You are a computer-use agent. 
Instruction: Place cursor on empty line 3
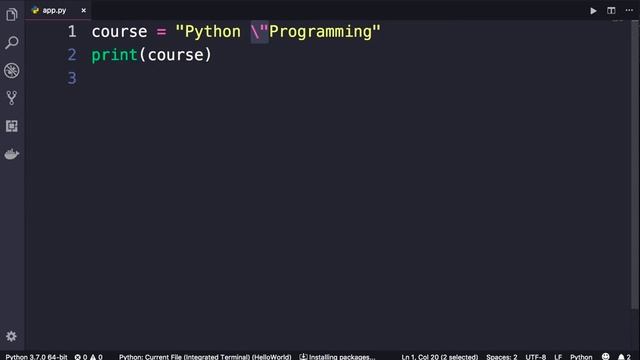tap(72, 78)
